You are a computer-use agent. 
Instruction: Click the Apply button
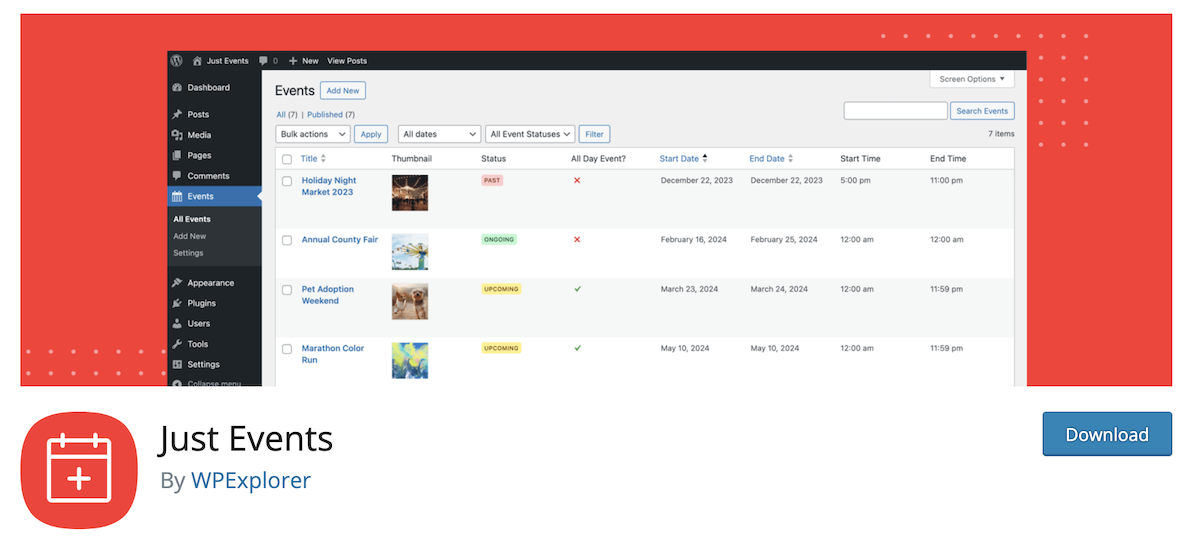pos(371,134)
